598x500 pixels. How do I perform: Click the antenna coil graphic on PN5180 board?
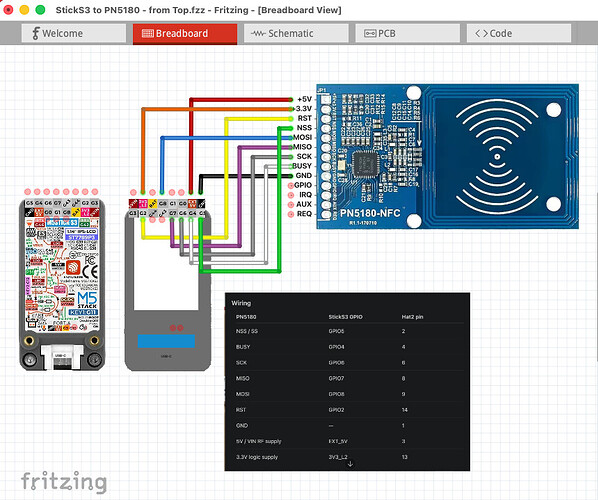pyautogui.click(x=497, y=156)
